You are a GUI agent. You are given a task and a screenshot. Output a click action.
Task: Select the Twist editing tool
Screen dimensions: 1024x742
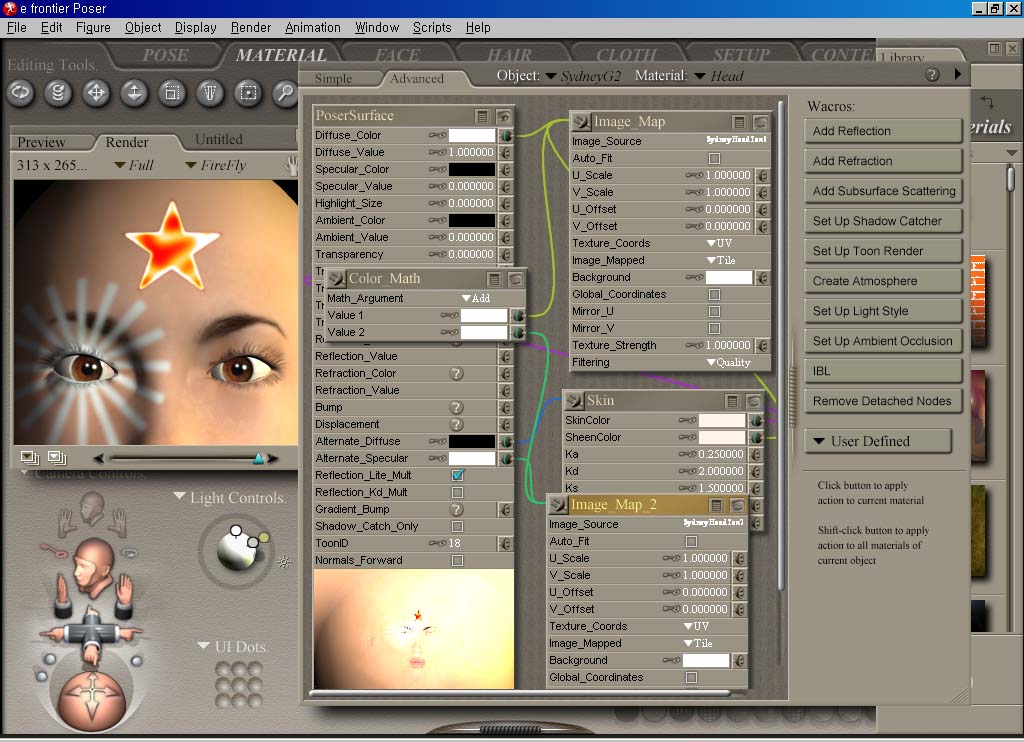click(x=58, y=93)
